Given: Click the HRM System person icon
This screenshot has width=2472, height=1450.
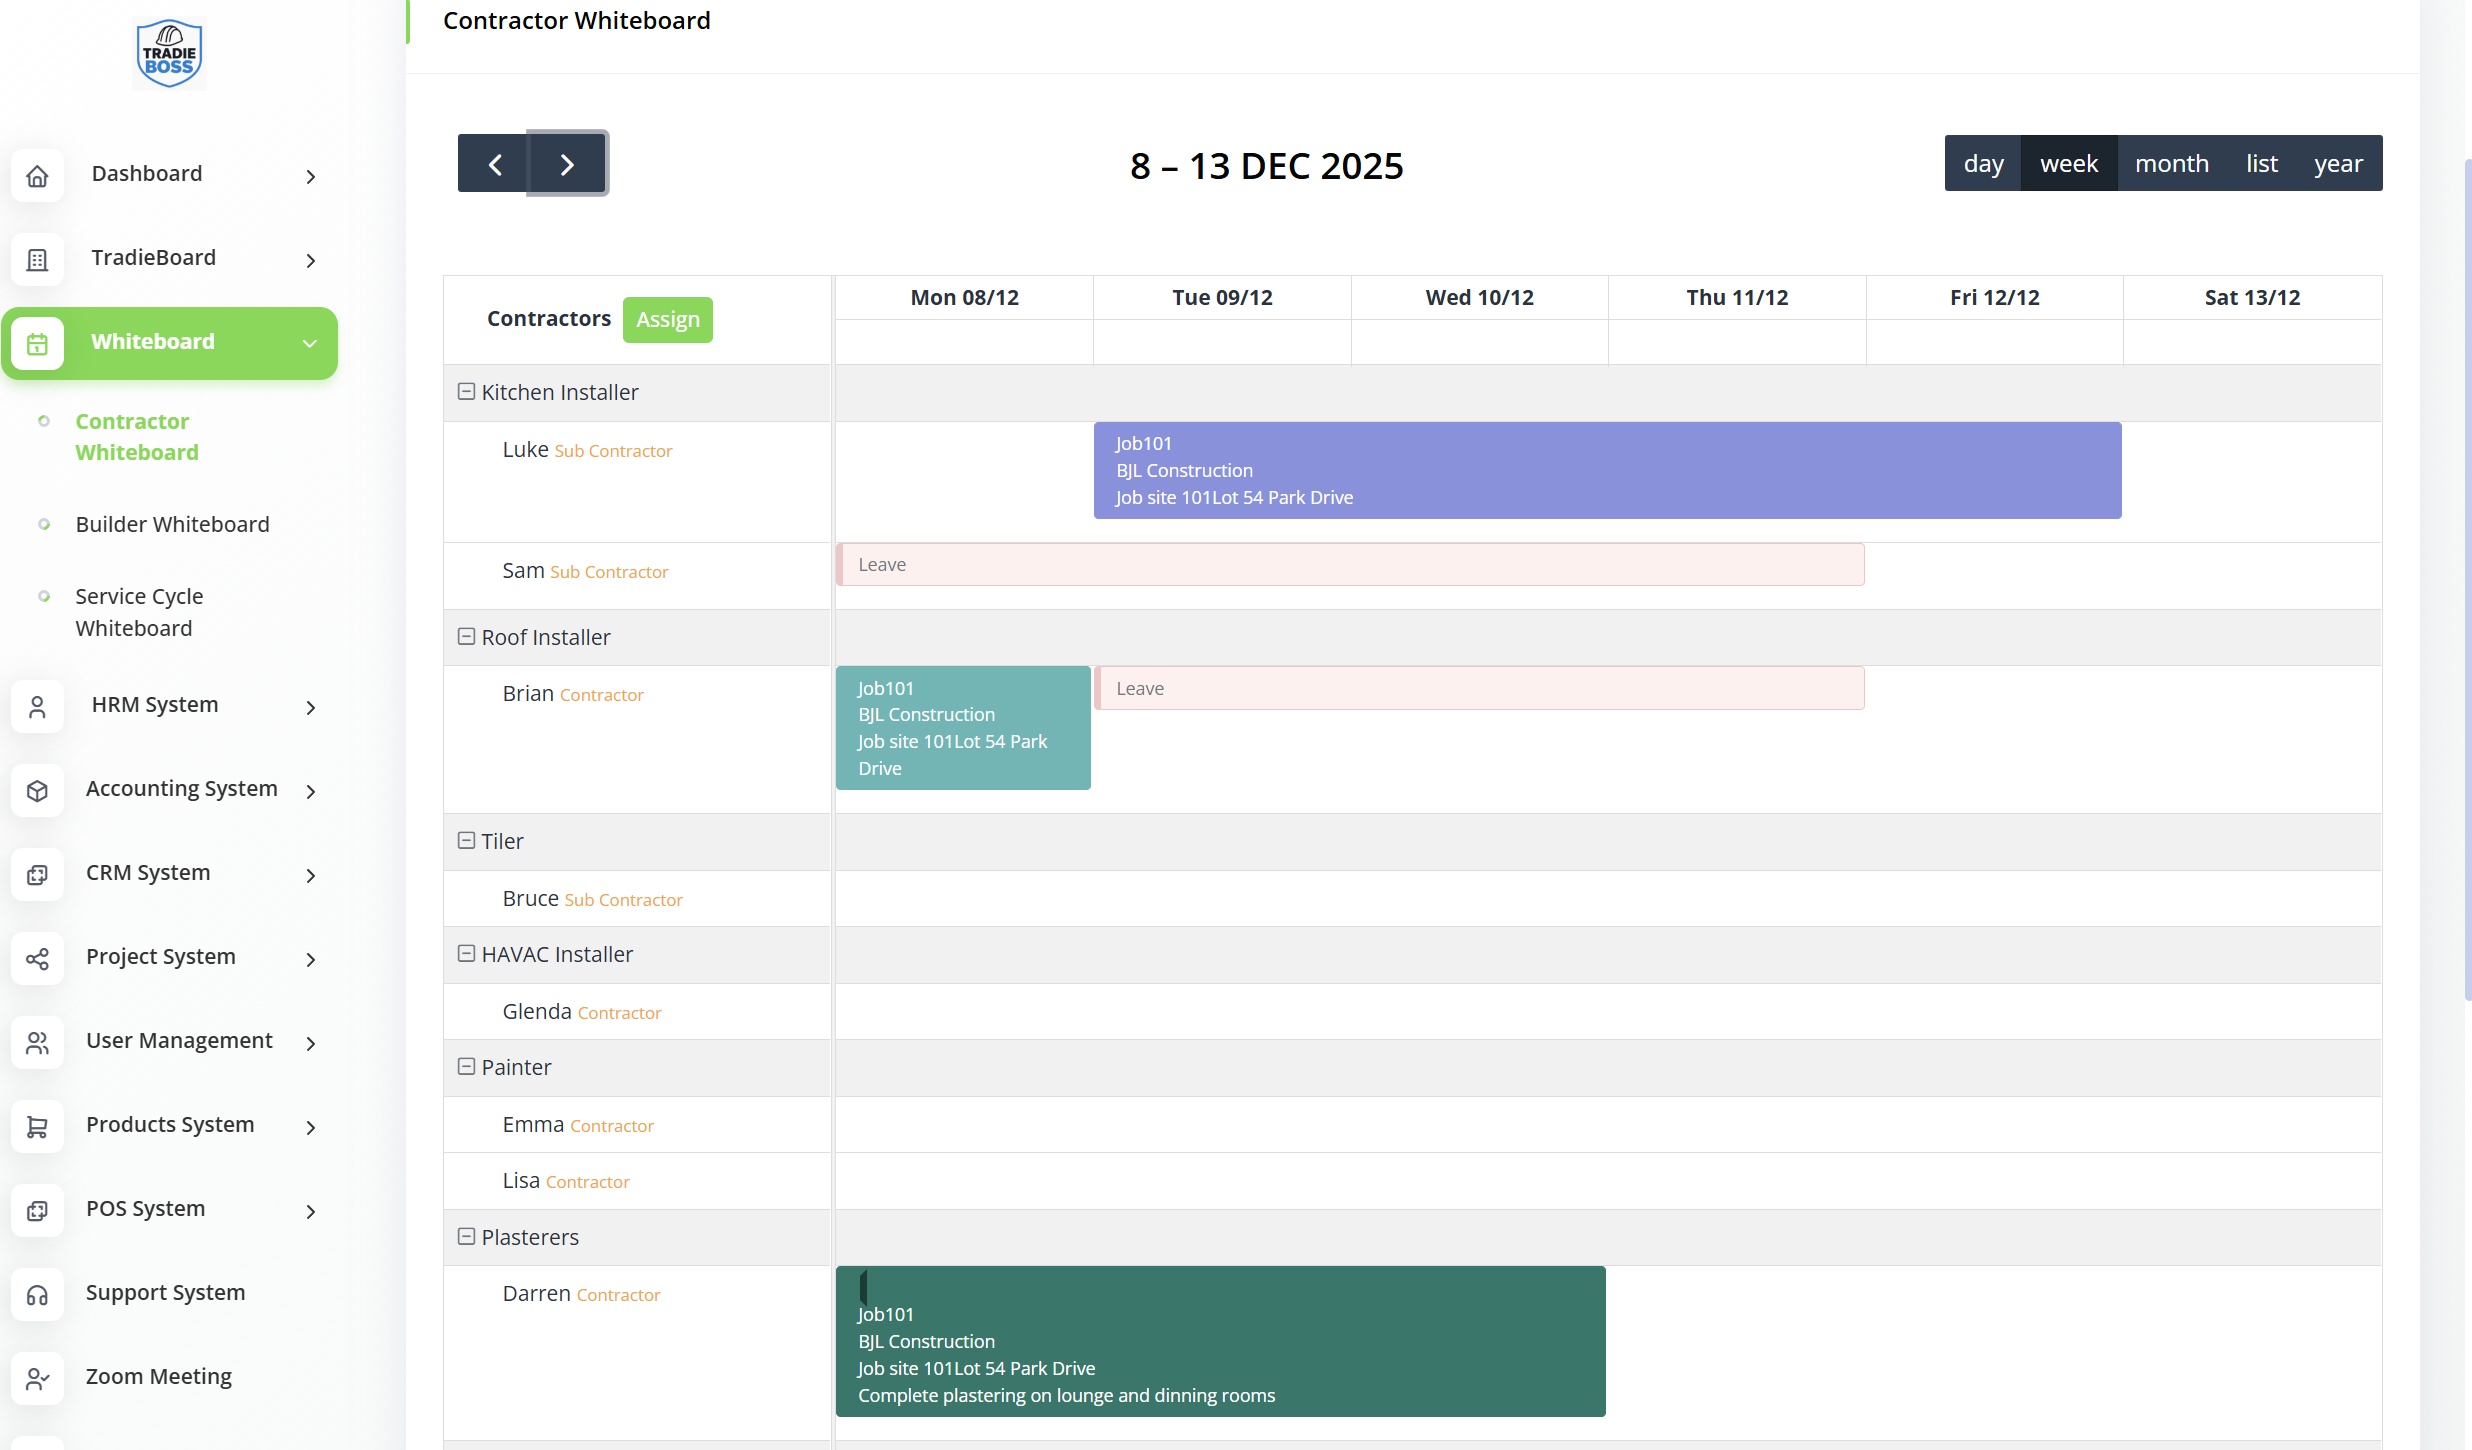Looking at the screenshot, I should 37,707.
